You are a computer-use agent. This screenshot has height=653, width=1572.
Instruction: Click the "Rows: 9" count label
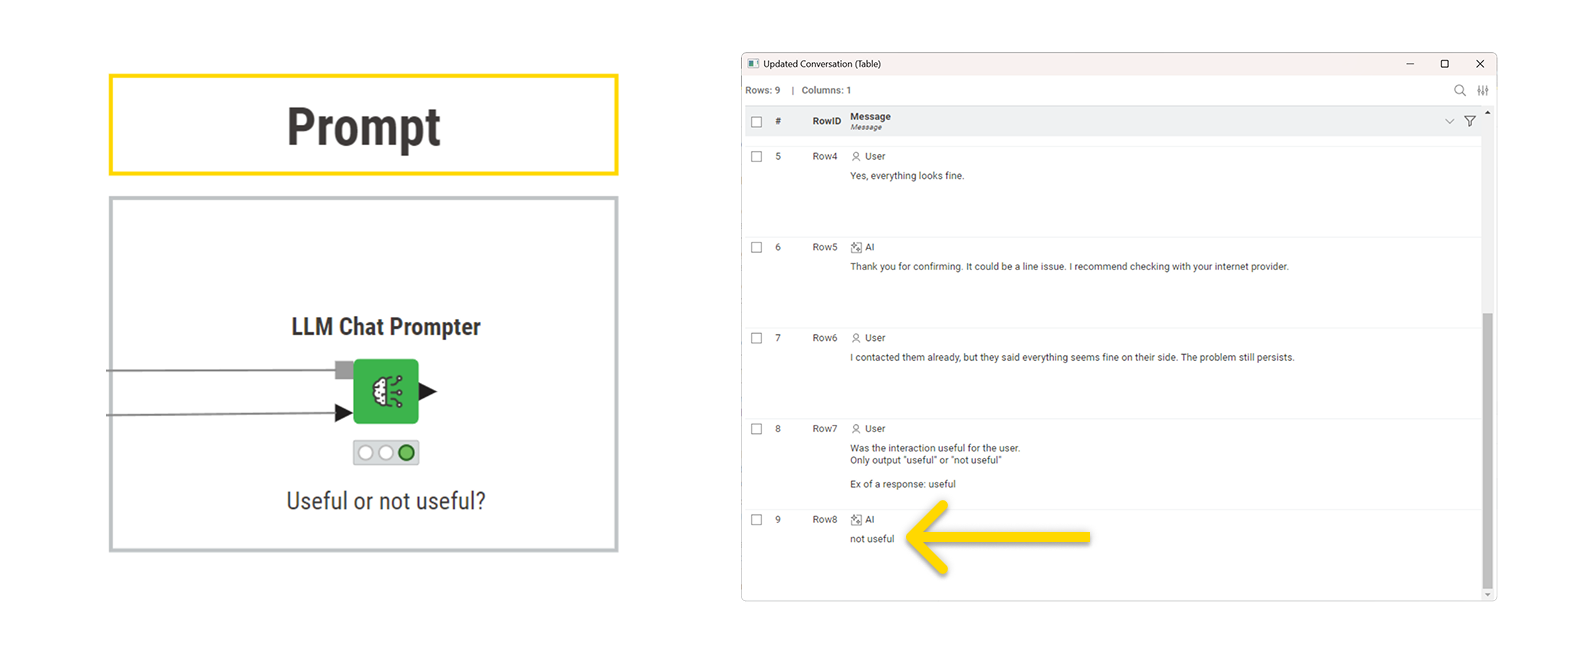click(763, 90)
